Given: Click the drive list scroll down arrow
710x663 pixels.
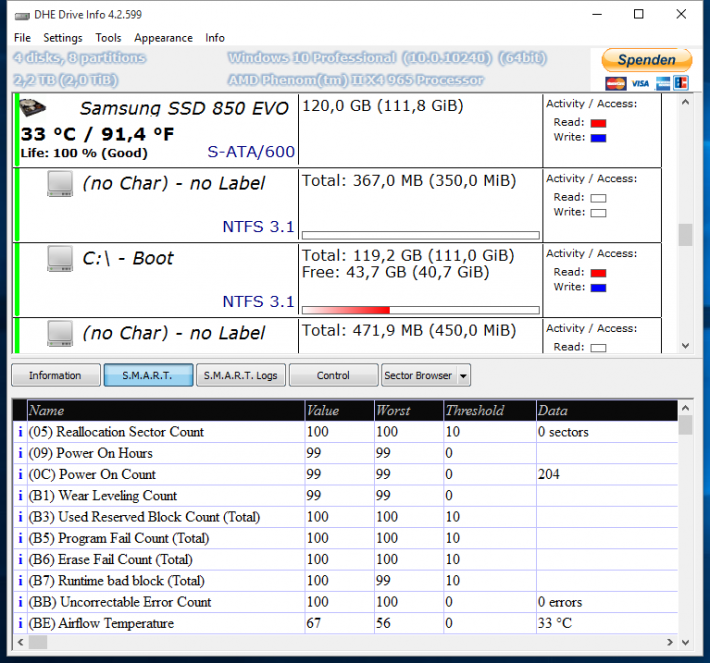Looking at the screenshot, I should click(685, 346).
